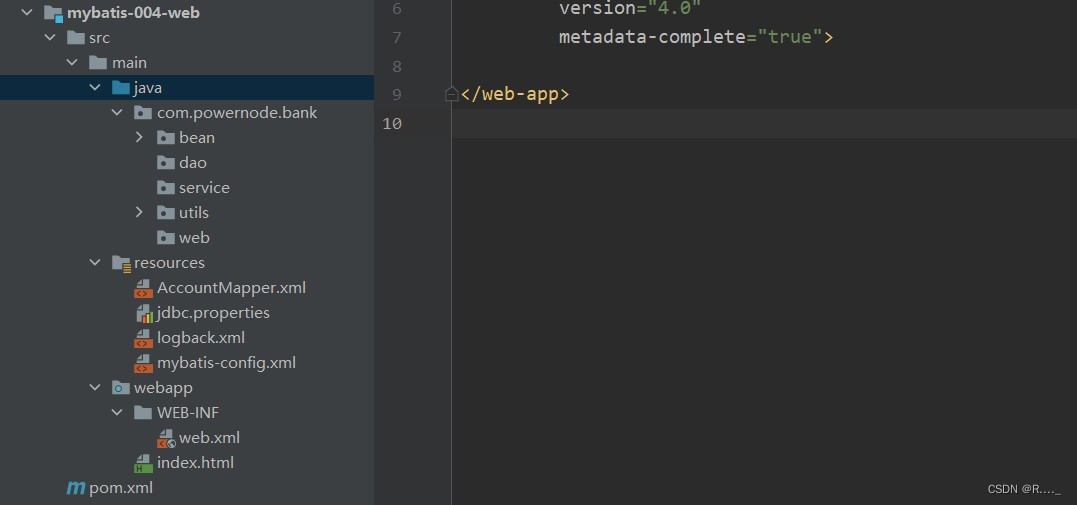This screenshot has width=1077, height=505.
Task: Select web.xml file name
Action: (209, 438)
